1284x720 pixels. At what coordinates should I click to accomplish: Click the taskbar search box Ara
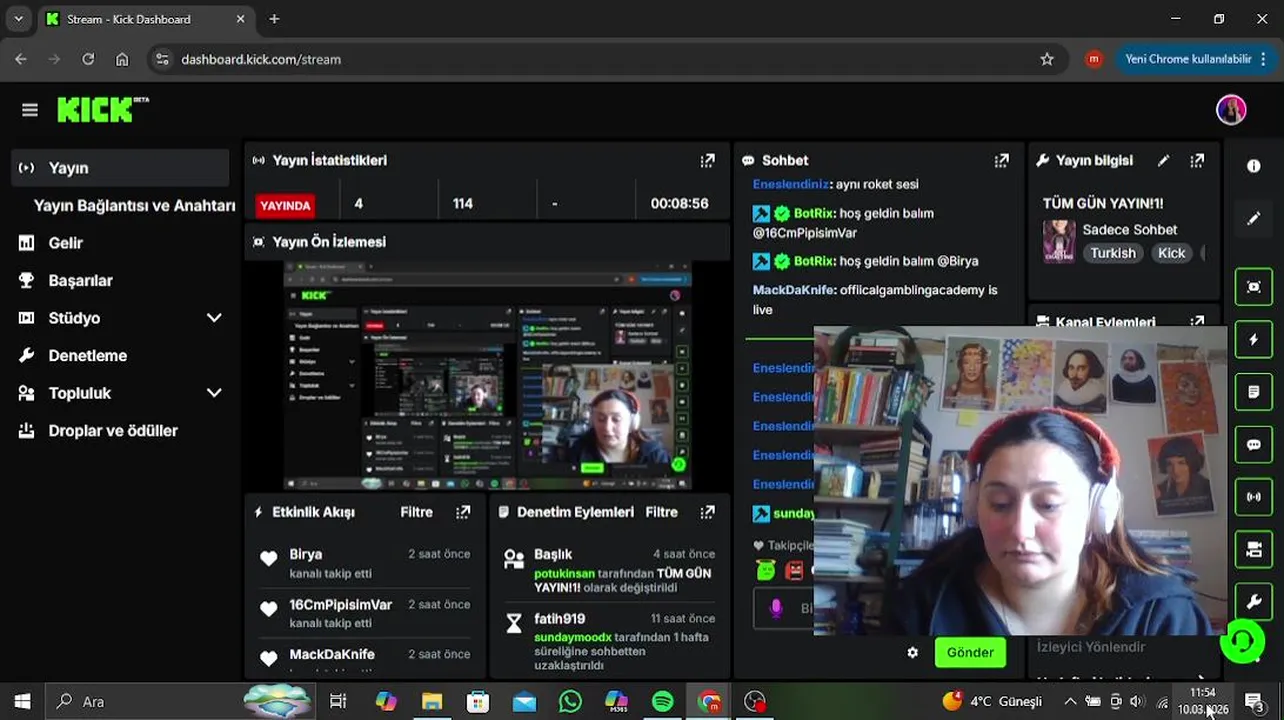click(180, 702)
